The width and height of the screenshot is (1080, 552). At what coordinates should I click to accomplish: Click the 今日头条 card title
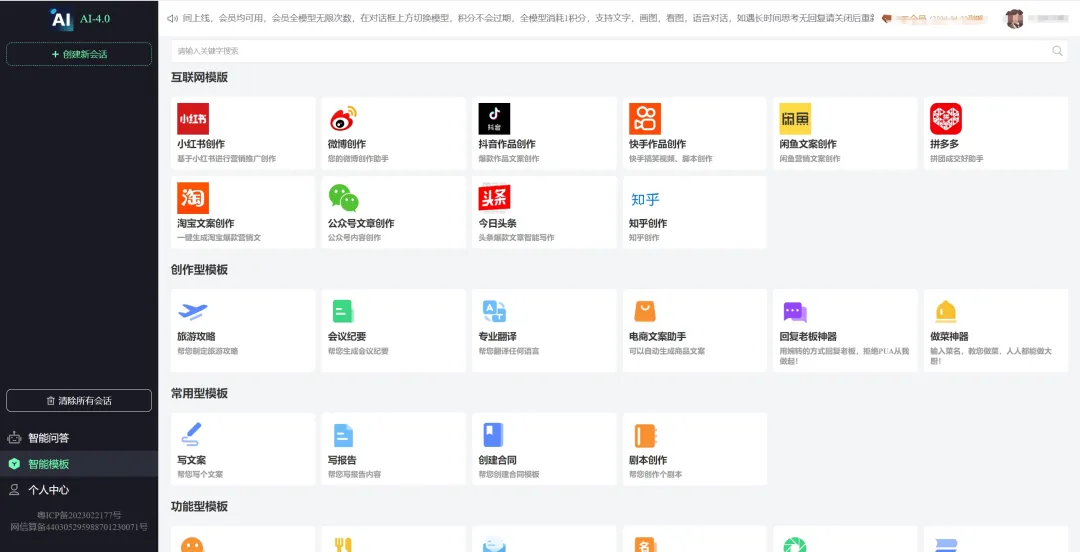pyautogui.click(x=498, y=223)
